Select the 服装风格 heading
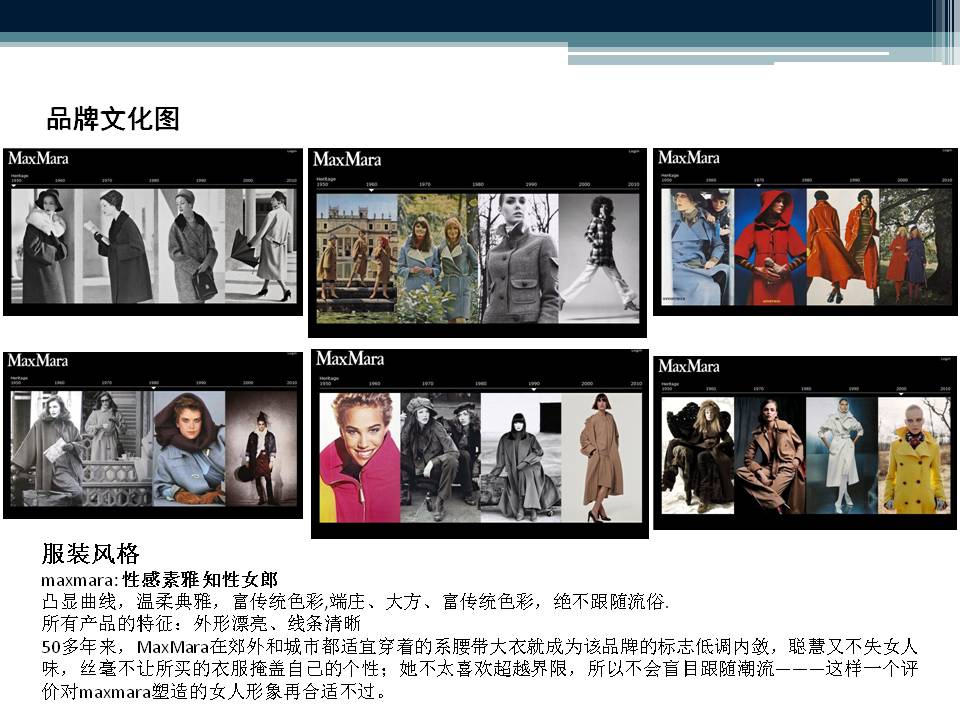This screenshot has height=720, width=960. [91, 553]
